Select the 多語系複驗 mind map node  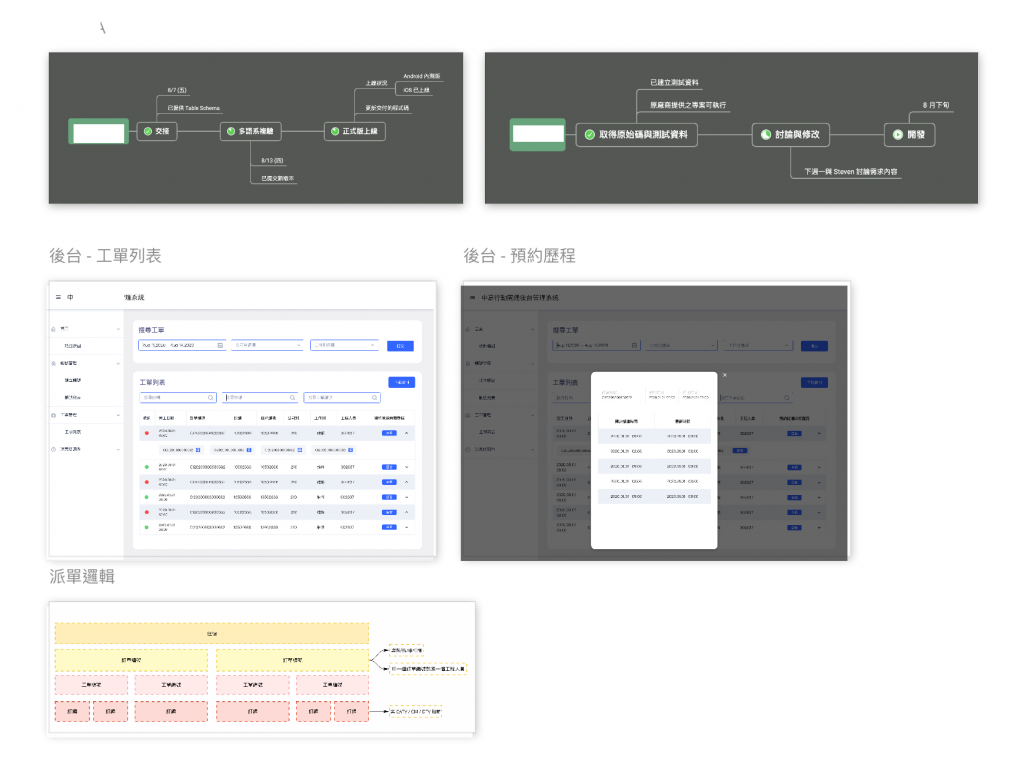click(251, 131)
